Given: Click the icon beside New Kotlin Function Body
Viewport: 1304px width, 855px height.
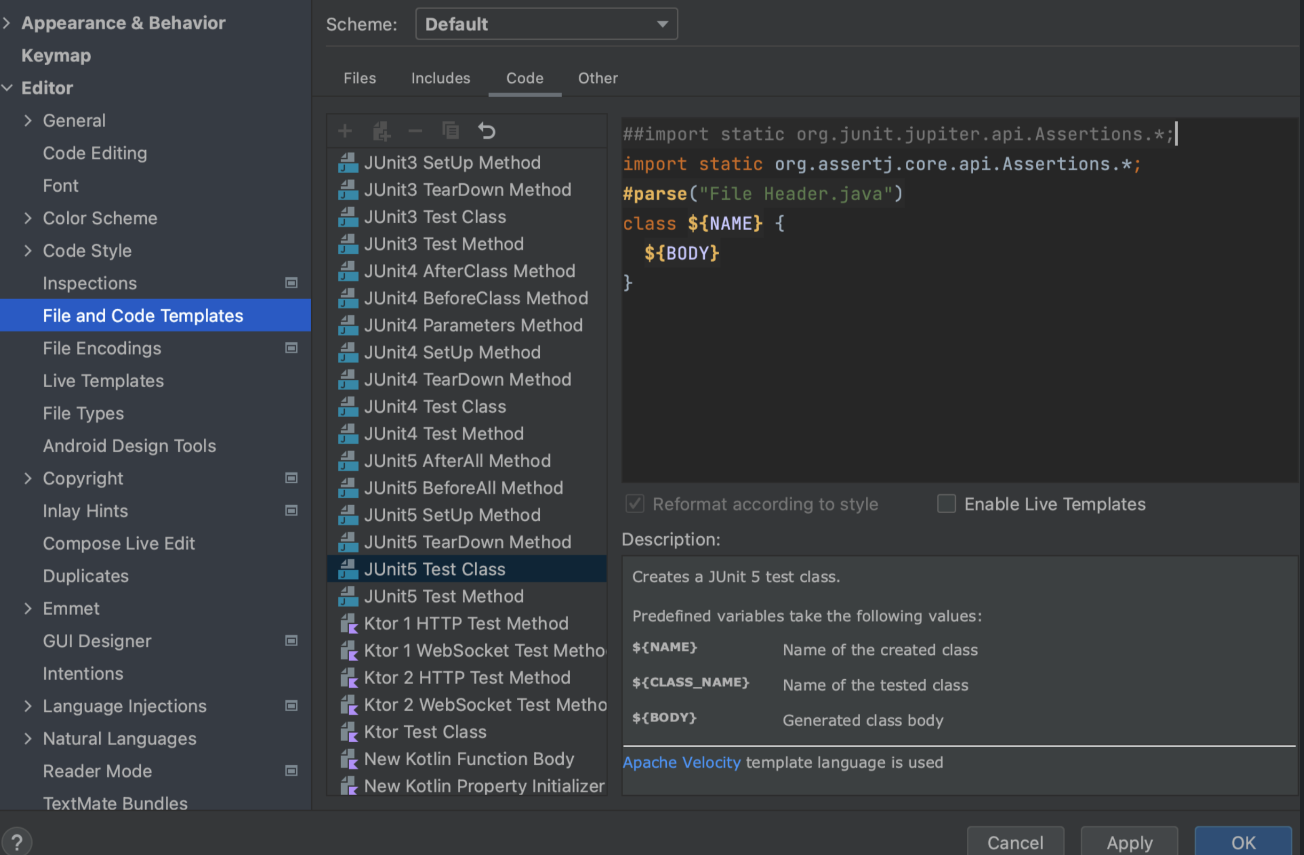Looking at the screenshot, I should coord(348,759).
